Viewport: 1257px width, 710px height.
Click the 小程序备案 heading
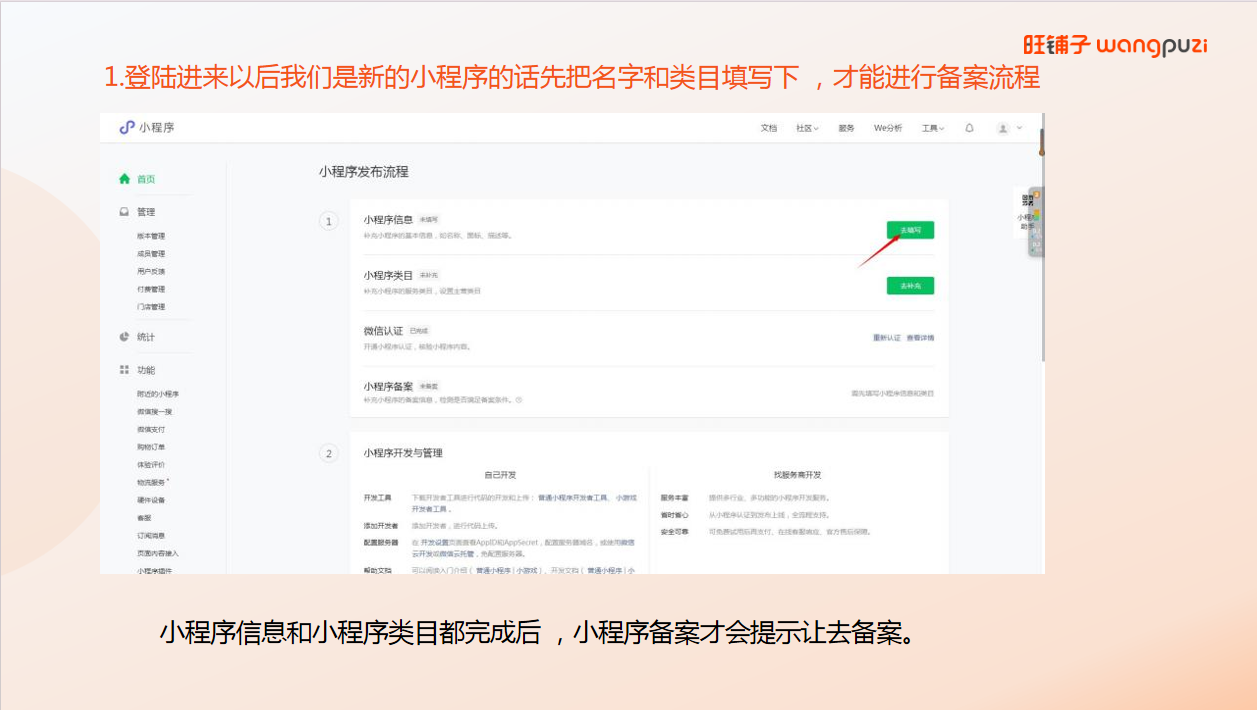click(388, 387)
